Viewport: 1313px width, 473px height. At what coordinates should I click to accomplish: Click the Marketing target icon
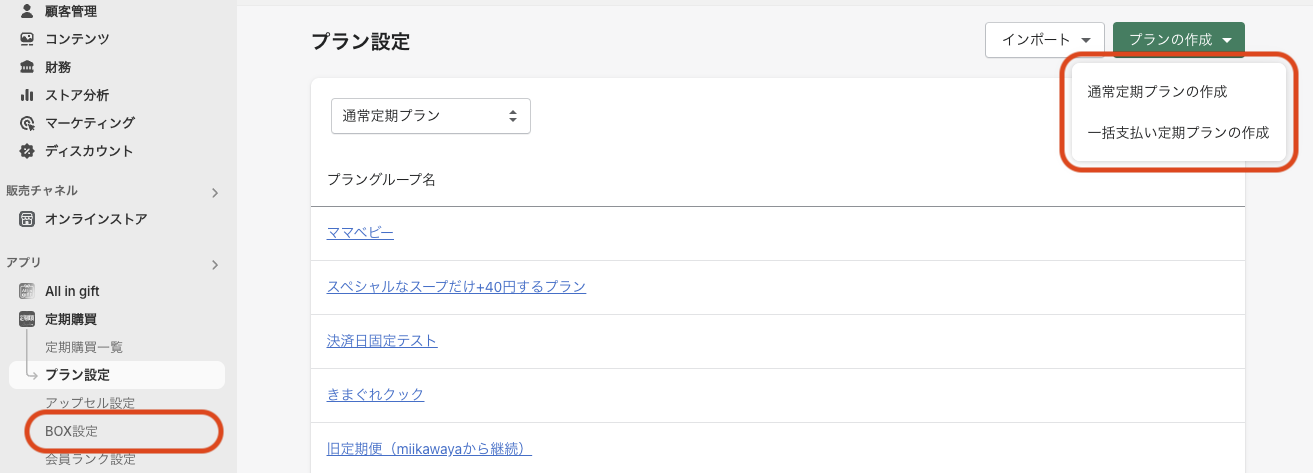(x=27, y=123)
